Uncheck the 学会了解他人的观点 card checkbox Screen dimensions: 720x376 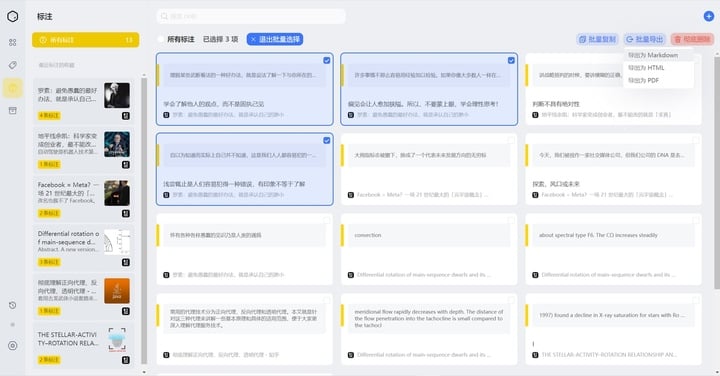[x=326, y=61]
